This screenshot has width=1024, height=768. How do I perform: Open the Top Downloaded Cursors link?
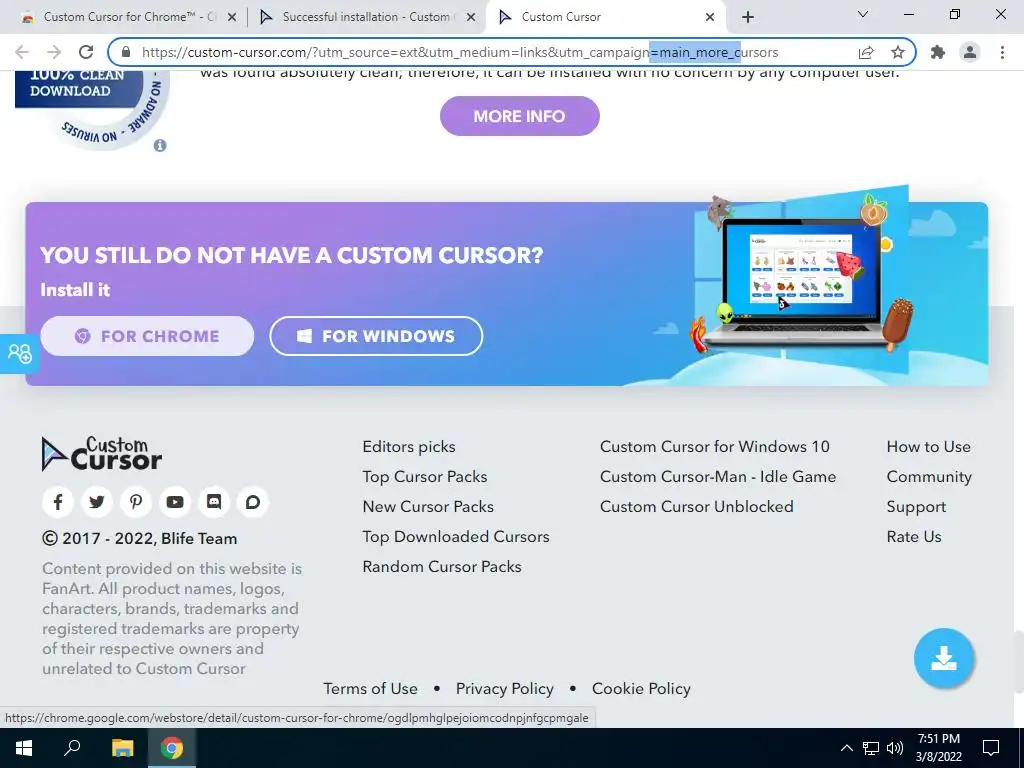[456, 537]
